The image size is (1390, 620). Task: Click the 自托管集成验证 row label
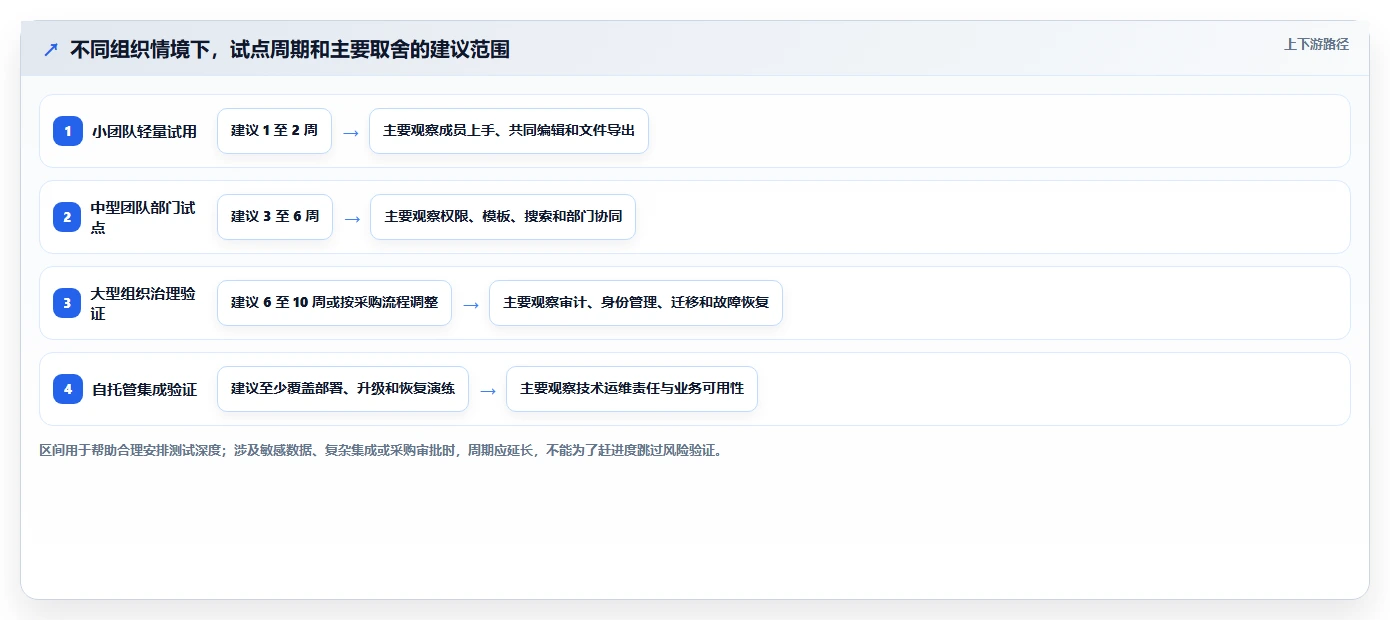145,389
